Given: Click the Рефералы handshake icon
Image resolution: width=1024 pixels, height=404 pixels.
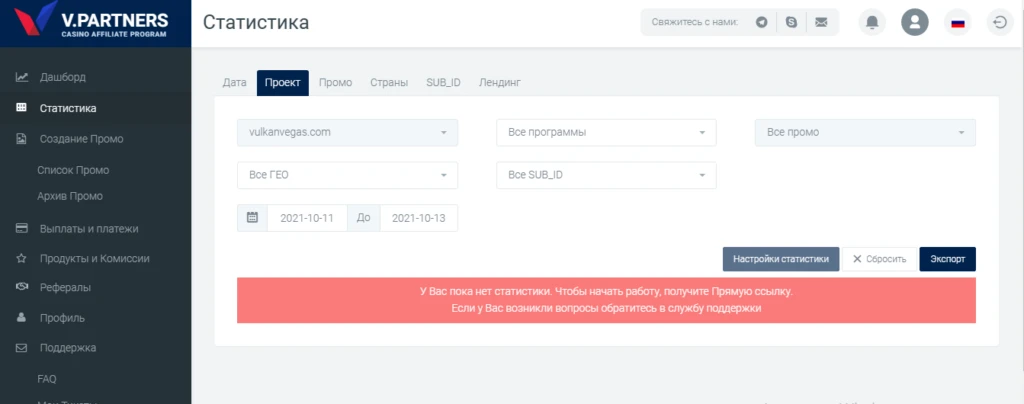Looking at the screenshot, I should tap(22, 287).
